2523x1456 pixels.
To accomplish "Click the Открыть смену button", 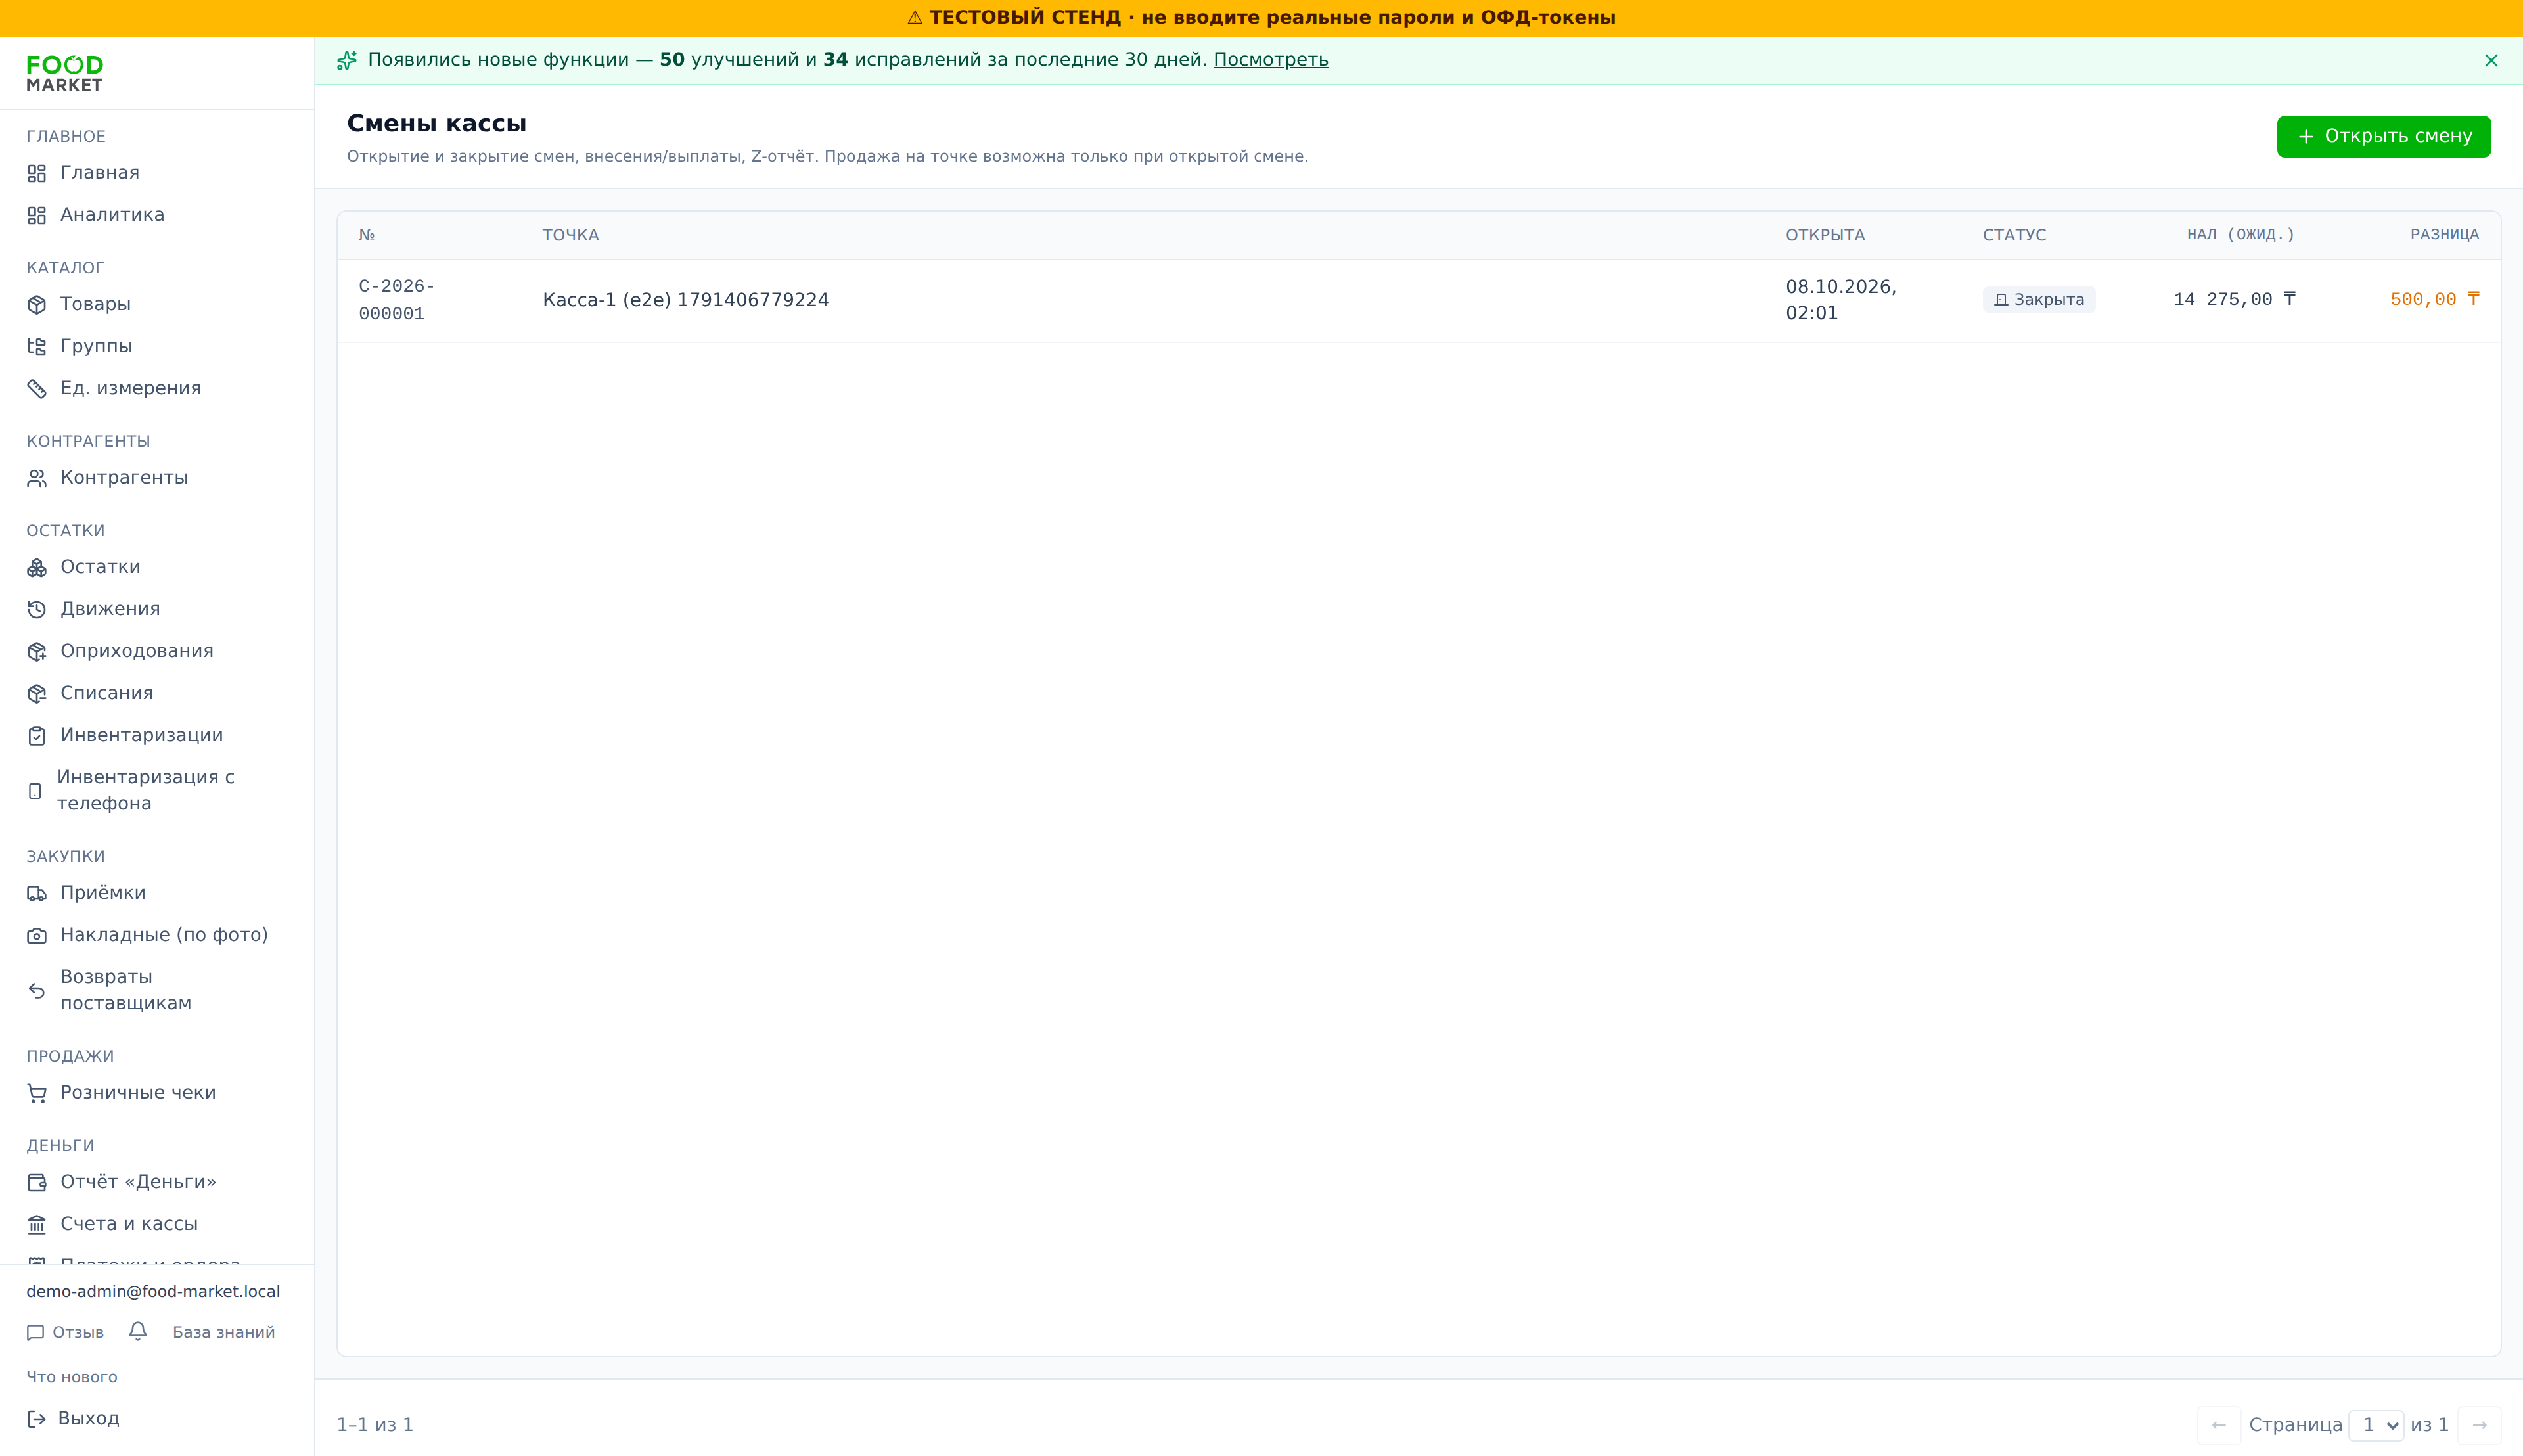I will point(2383,136).
